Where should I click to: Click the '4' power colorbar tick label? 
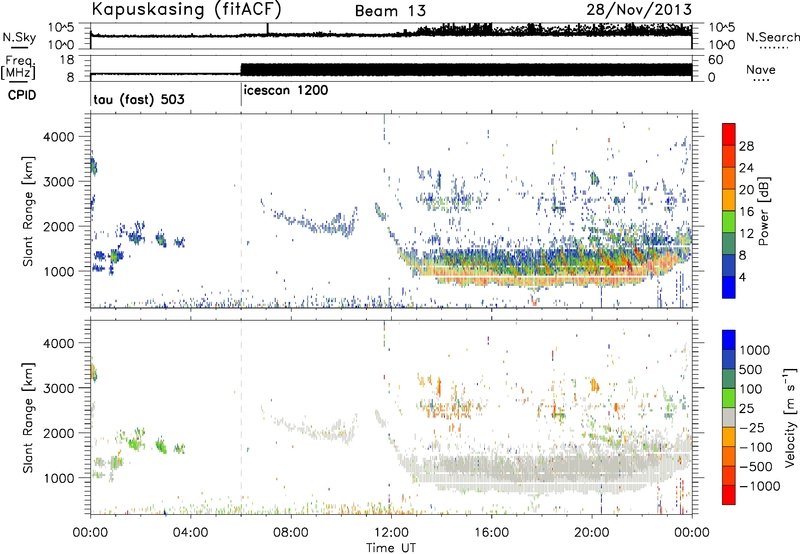click(x=743, y=277)
